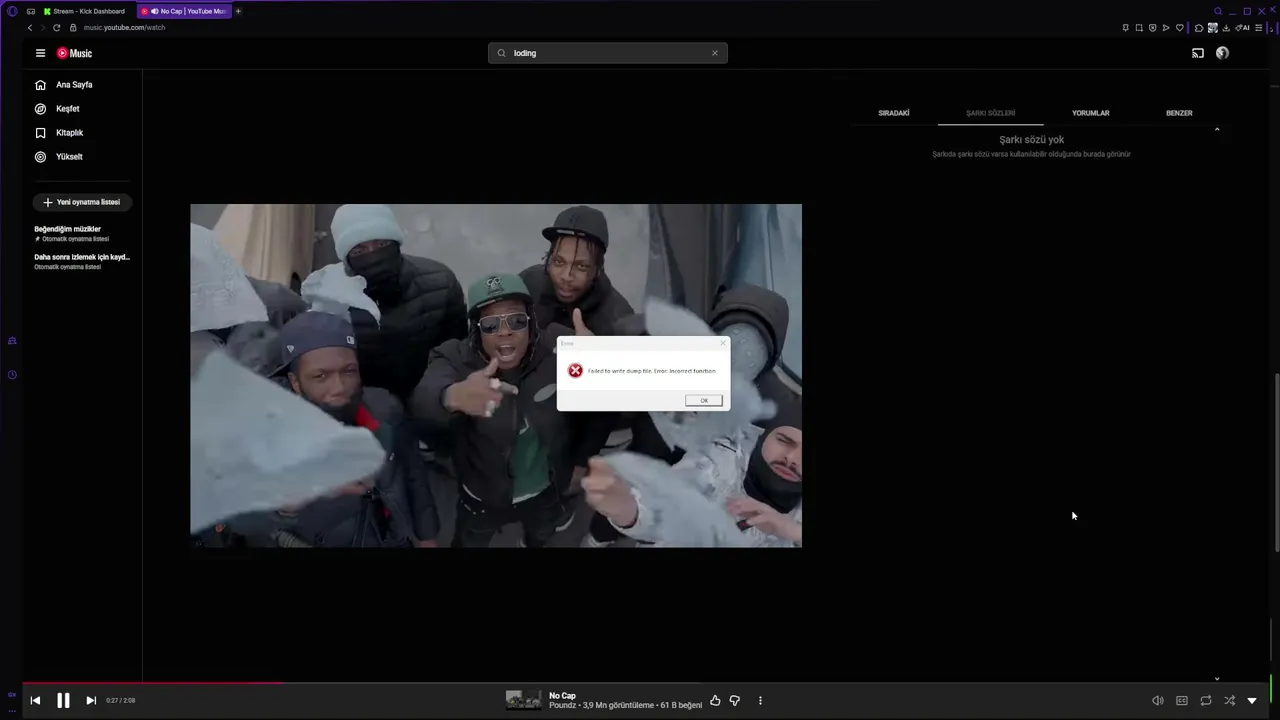Open the browser downloads icon
Image resolution: width=1280 pixels, height=720 pixels.
[x=1226, y=28]
